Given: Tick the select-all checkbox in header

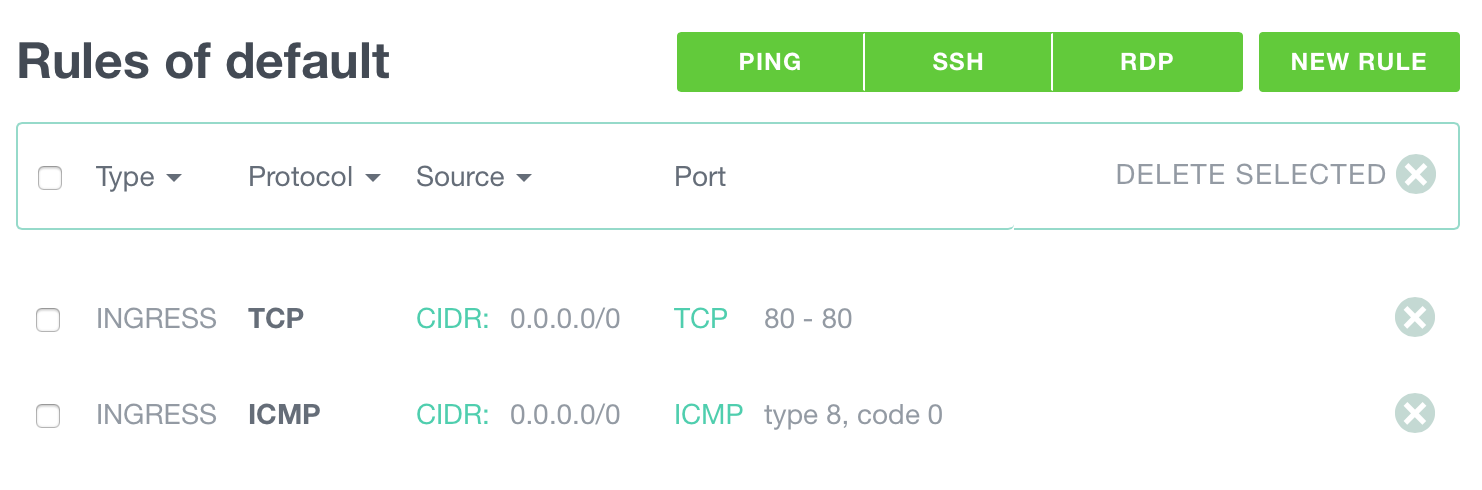Looking at the screenshot, I should coord(49,178).
